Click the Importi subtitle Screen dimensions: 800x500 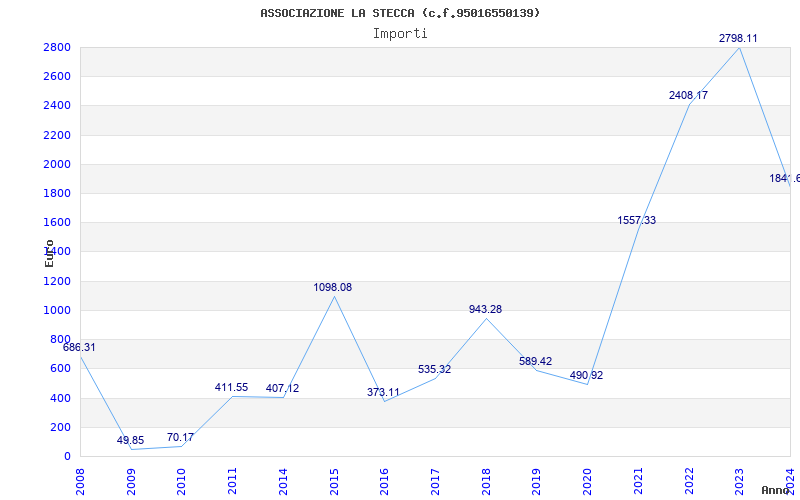[400, 34]
